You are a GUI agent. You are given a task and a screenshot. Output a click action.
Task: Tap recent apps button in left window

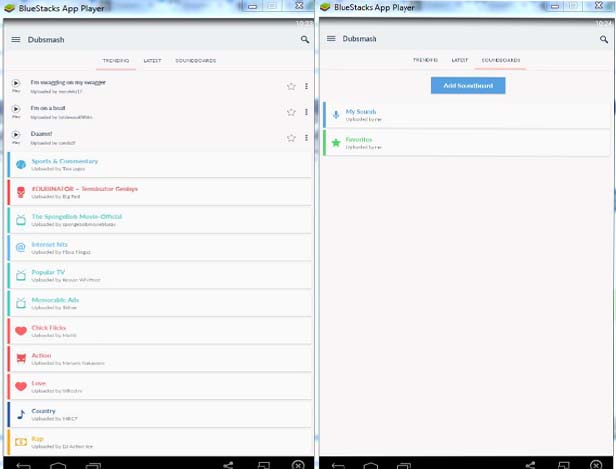coord(93,465)
